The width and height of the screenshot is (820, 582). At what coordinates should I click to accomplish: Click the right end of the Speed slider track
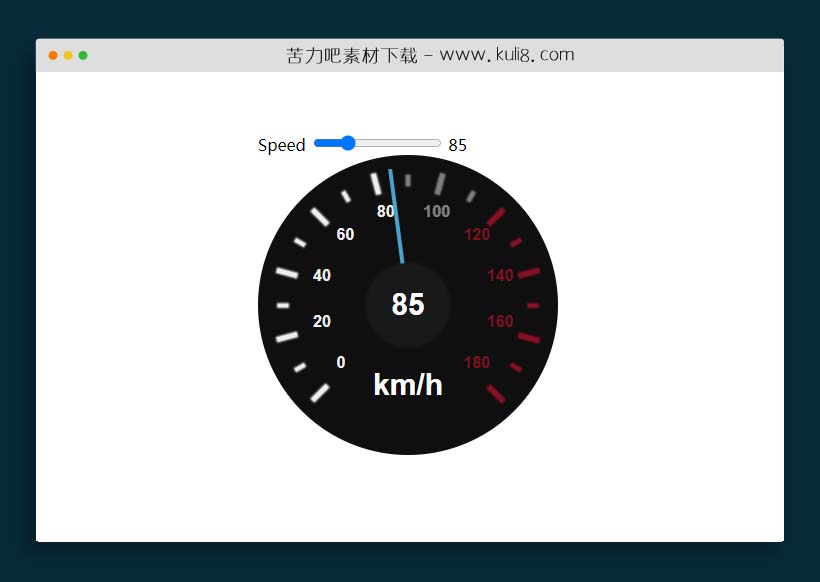tap(438, 143)
